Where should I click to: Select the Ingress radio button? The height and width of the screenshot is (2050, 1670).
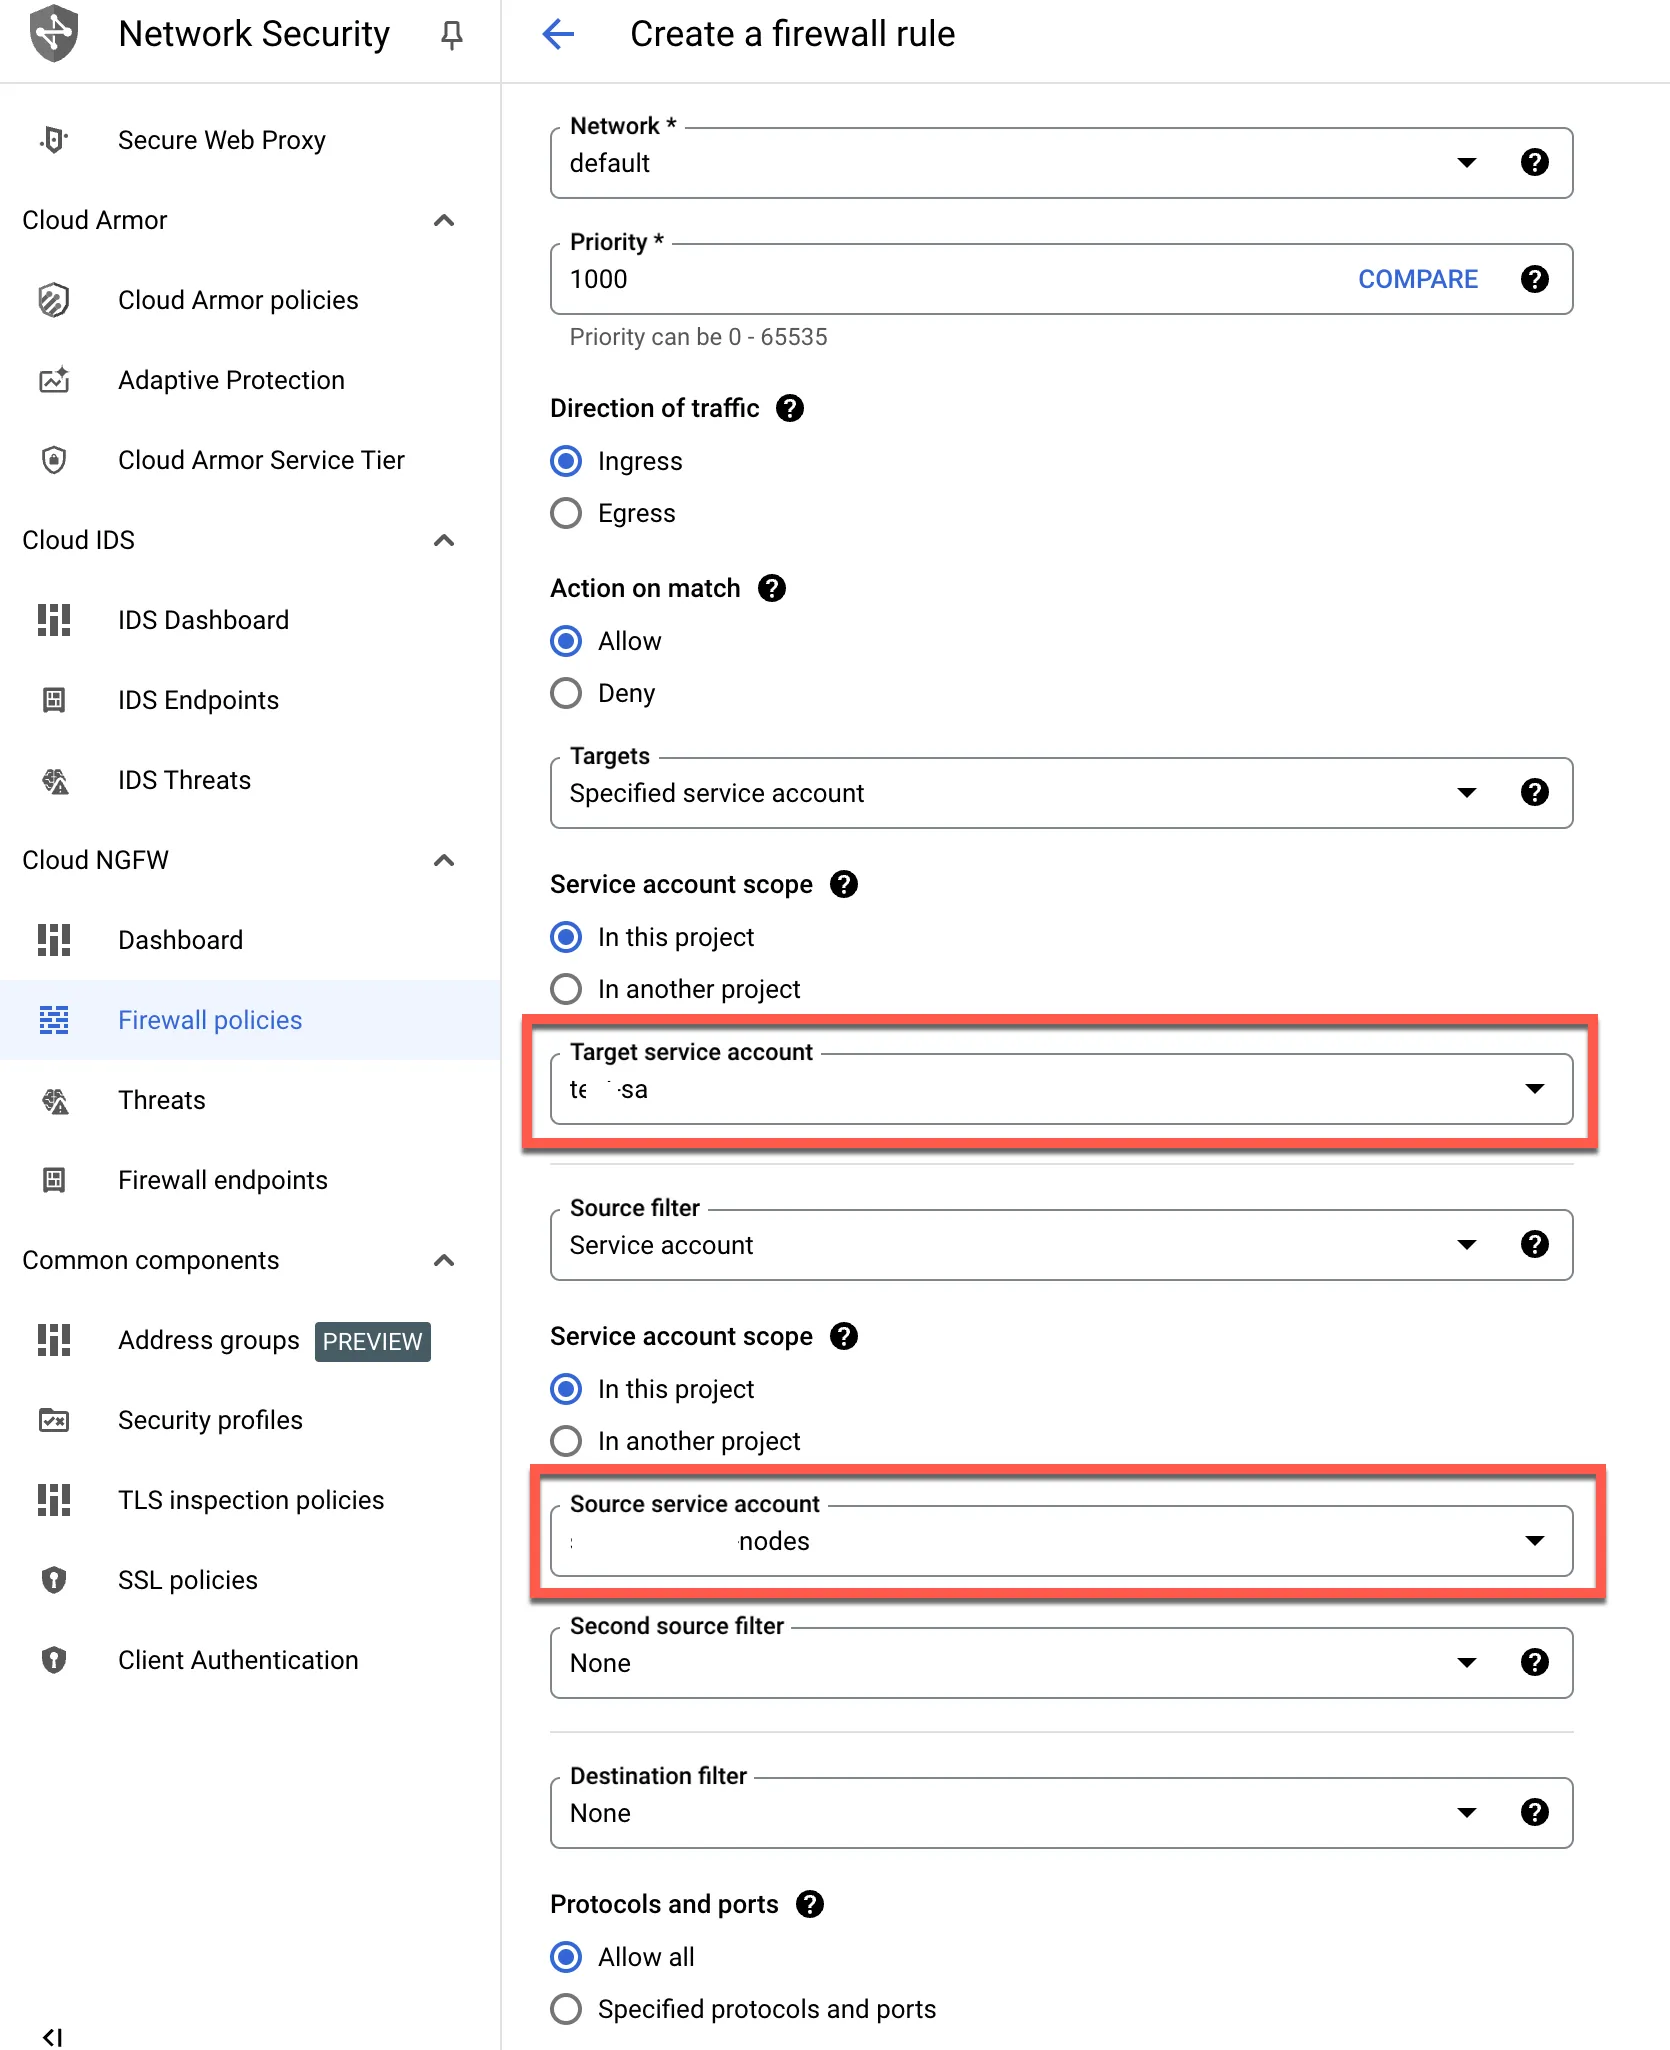tap(566, 461)
